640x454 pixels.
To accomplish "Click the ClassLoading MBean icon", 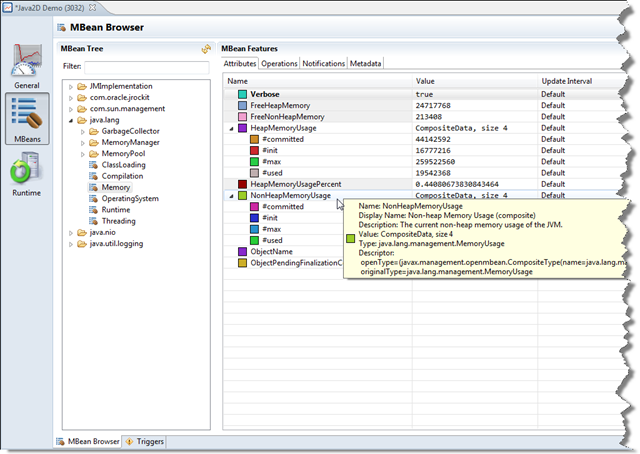I will [x=94, y=165].
